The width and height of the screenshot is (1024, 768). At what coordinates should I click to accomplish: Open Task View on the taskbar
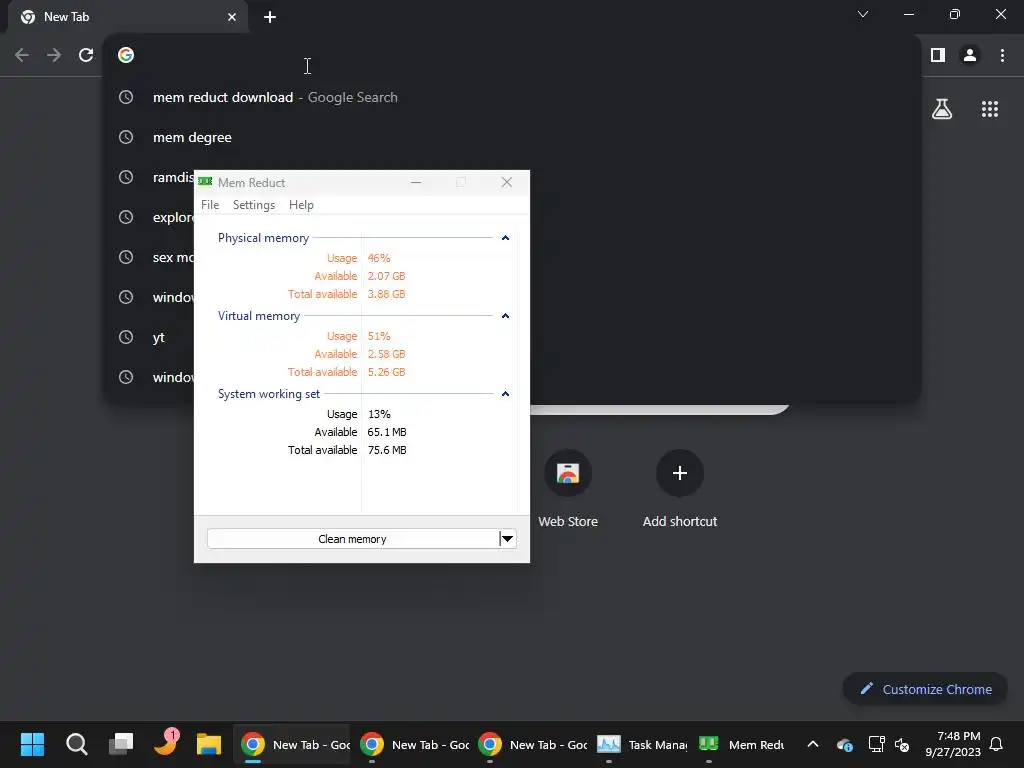tap(121, 744)
